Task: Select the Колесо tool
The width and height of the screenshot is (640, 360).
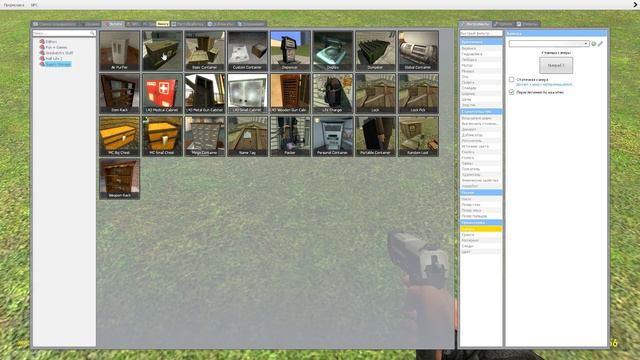Action: pos(481,158)
